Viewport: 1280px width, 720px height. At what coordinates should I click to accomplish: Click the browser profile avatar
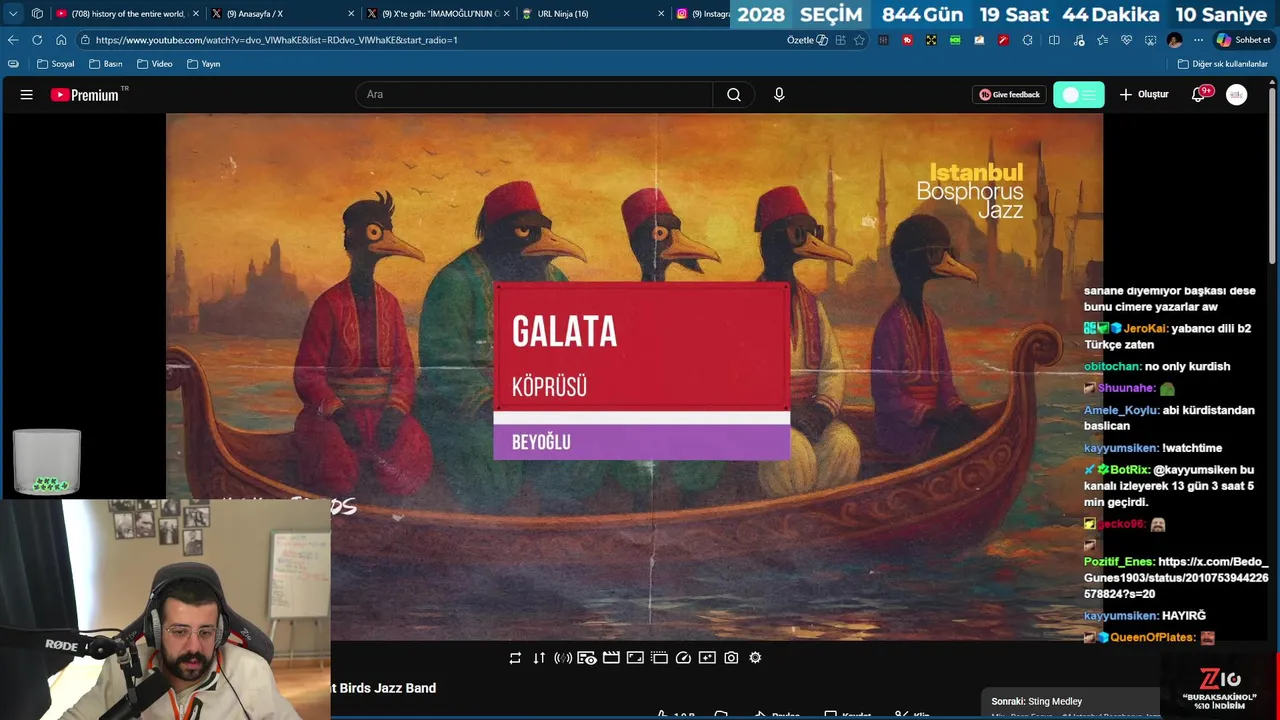pyautogui.click(x=1174, y=40)
